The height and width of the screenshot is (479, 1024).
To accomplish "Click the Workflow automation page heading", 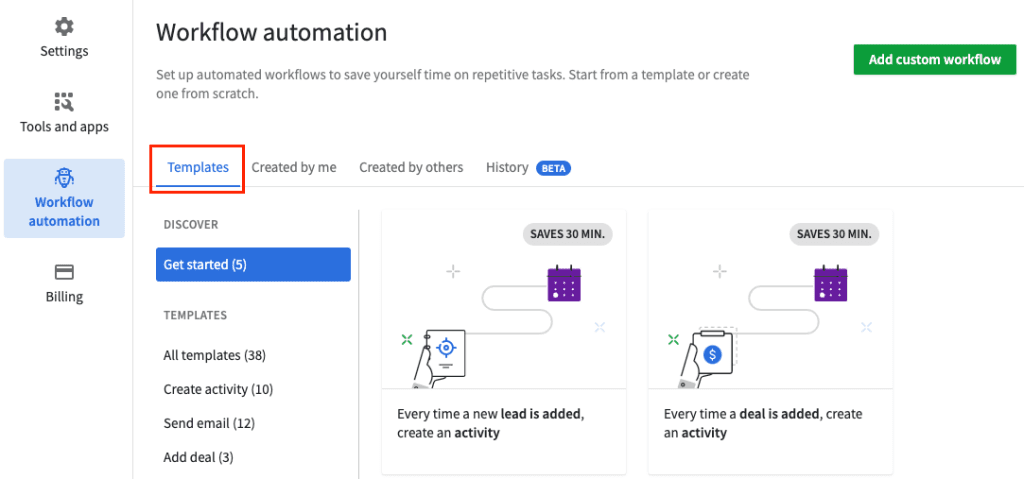I will (271, 32).
